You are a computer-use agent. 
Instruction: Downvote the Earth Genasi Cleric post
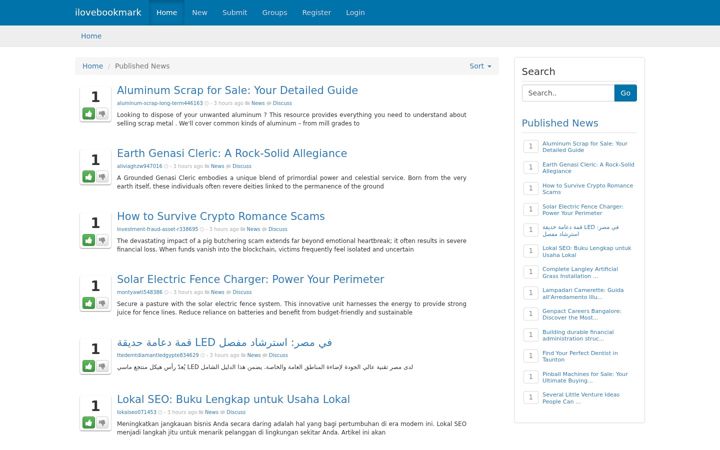[x=102, y=176]
